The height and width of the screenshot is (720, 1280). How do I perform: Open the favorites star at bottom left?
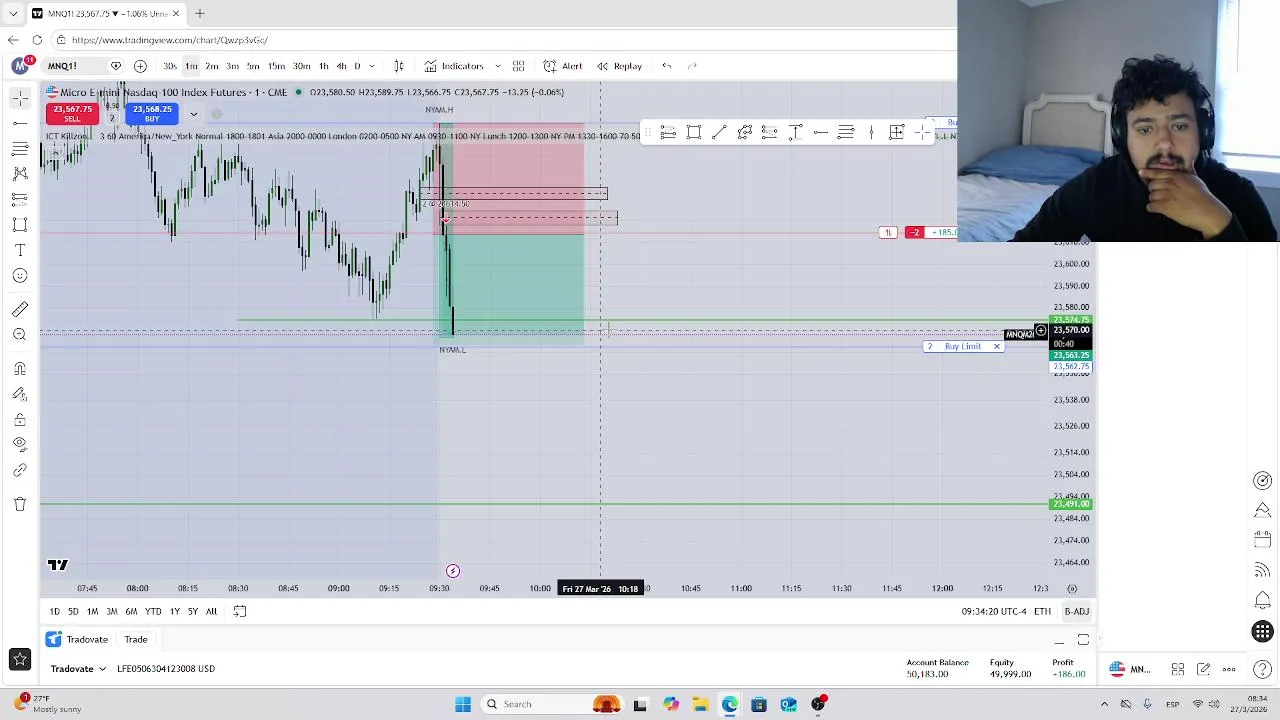[19, 659]
